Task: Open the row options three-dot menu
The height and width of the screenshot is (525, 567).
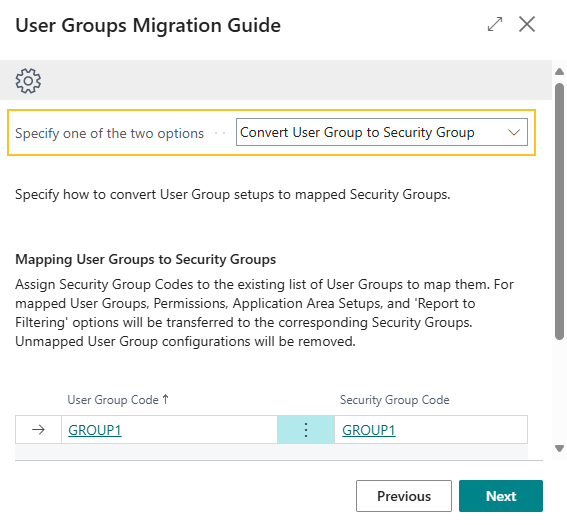Action: 306,430
